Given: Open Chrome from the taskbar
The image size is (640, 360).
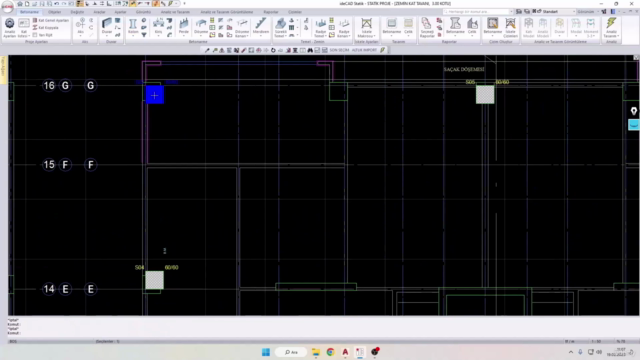Looking at the screenshot, I should [330, 352].
